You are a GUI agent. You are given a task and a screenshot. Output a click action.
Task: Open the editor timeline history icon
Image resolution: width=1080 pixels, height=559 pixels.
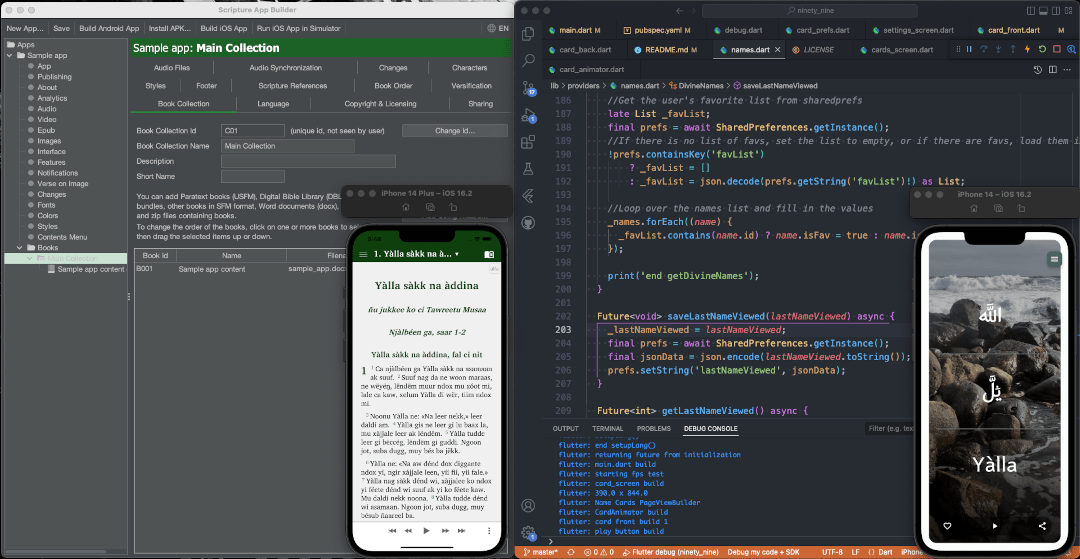click(x=1038, y=70)
